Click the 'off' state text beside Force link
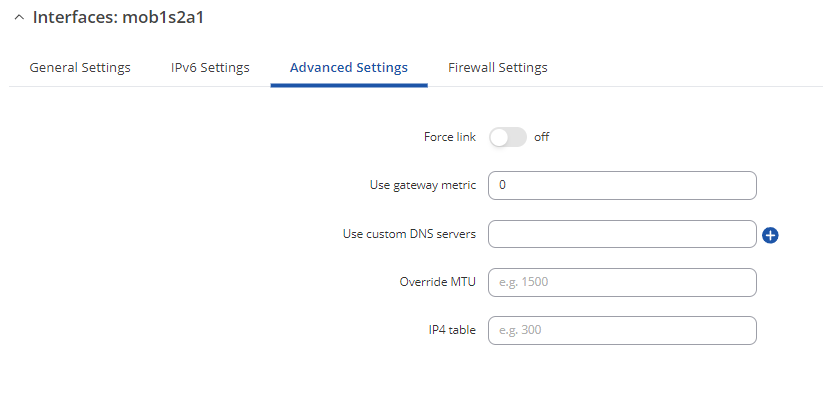 click(x=542, y=137)
